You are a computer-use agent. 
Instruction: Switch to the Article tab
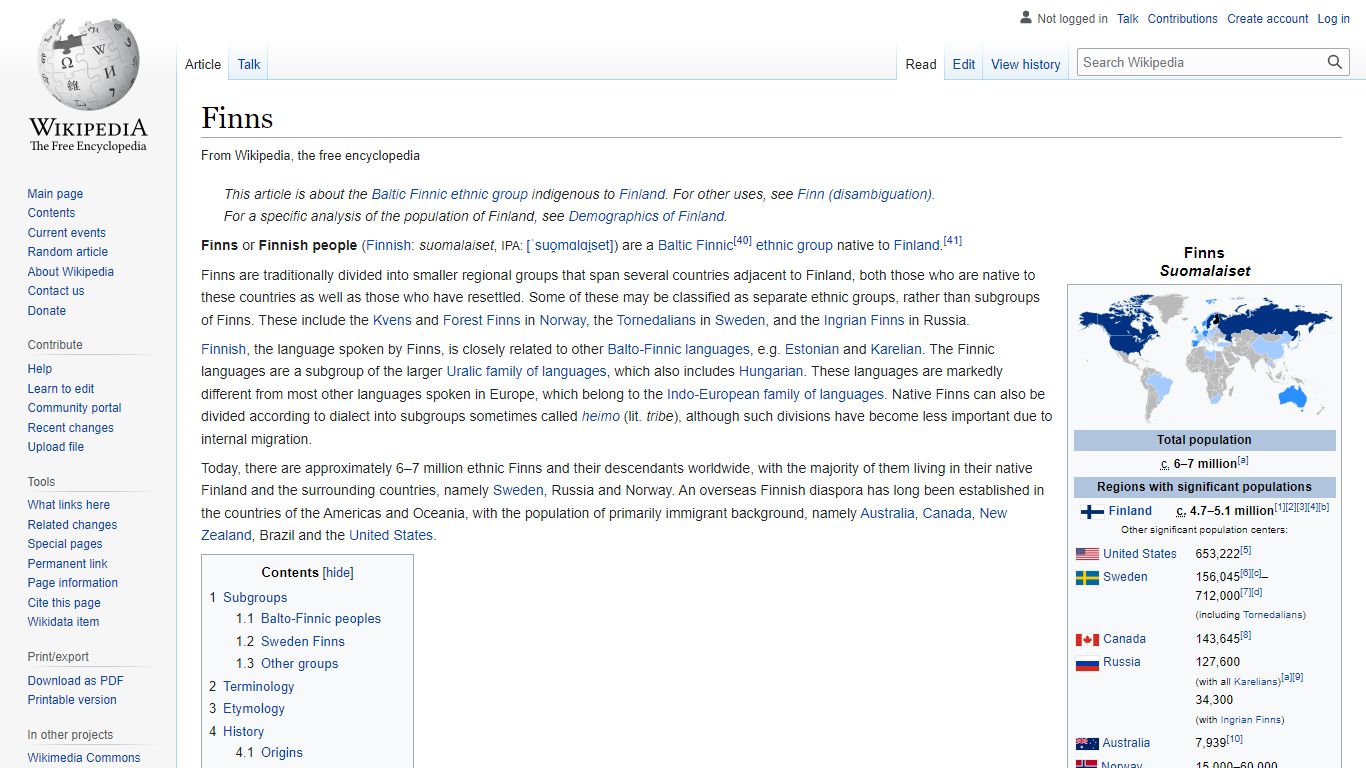click(x=203, y=64)
